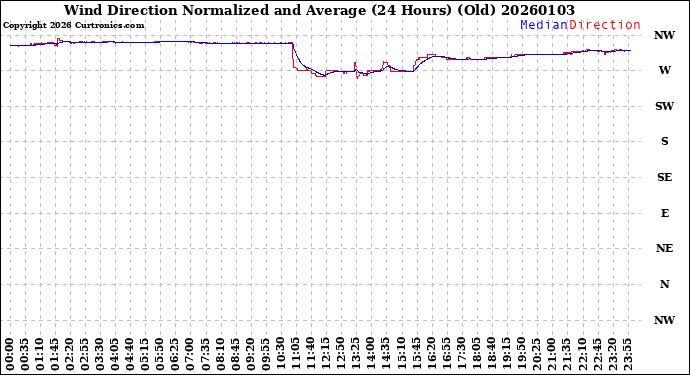690x375 pixels.
Task: Click the chart title text
Action: click(x=319, y=10)
